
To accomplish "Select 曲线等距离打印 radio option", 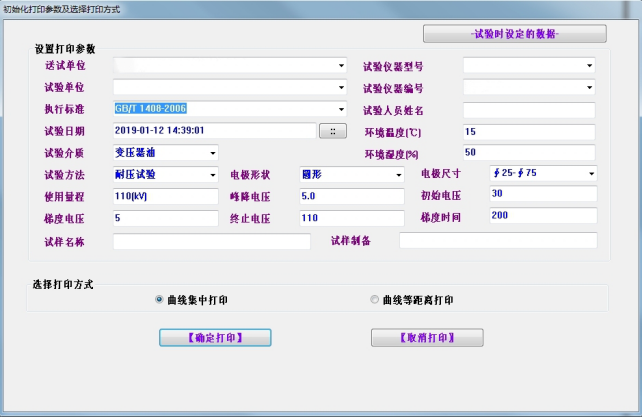I will [375, 299].
